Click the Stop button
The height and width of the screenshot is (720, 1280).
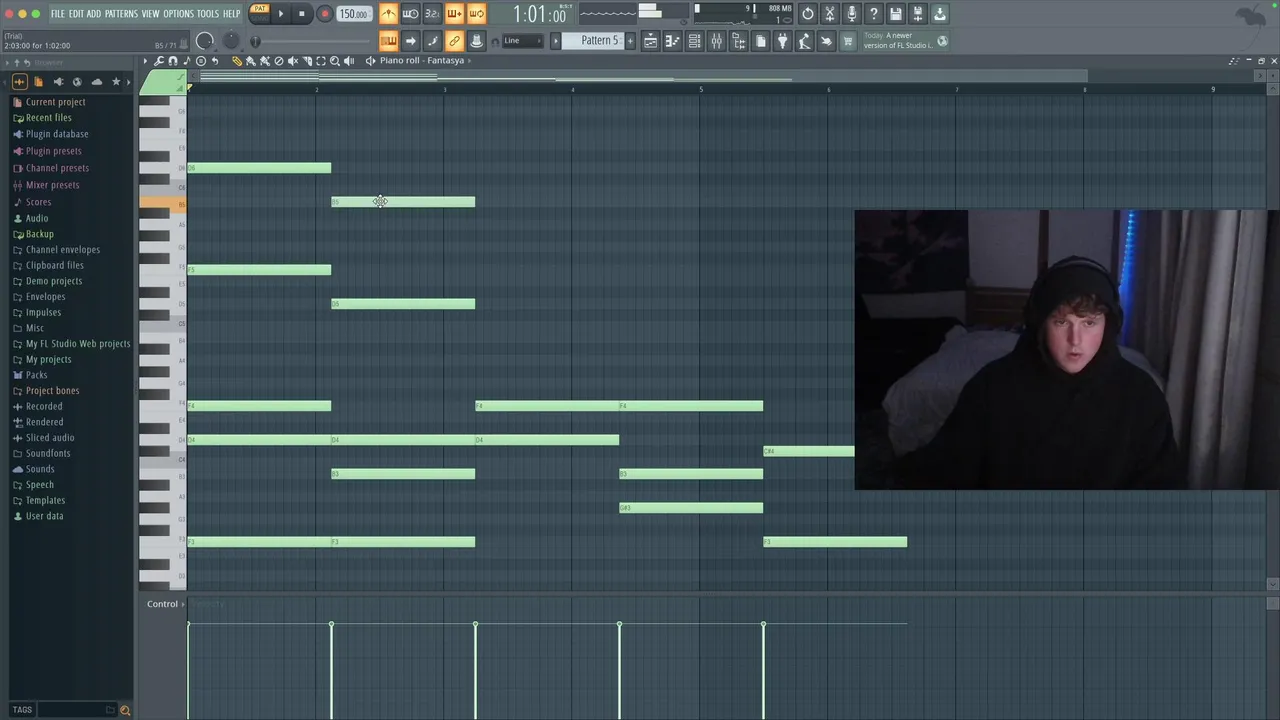pos(301,14)
